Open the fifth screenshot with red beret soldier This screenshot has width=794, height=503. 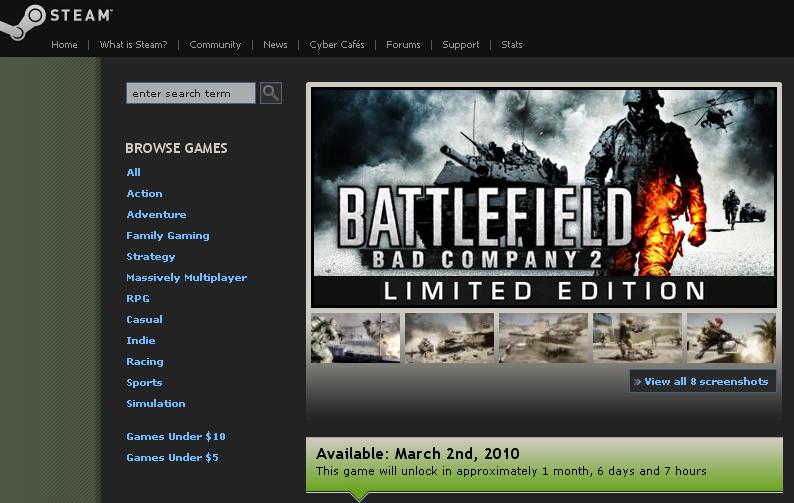coord(731,338)
